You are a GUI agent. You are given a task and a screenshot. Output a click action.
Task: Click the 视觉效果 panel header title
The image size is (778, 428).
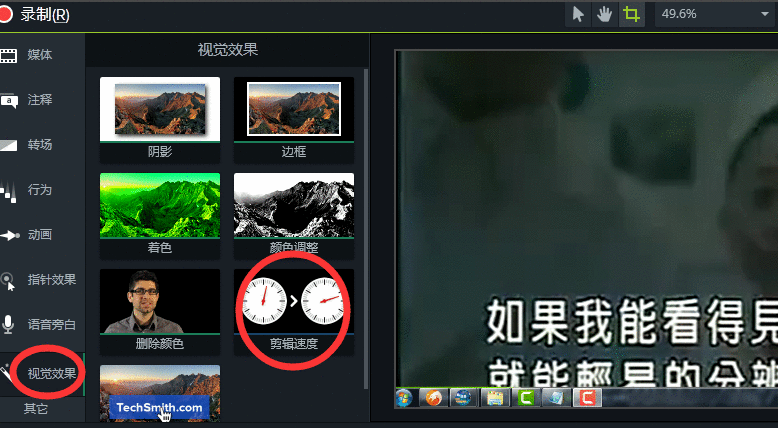(228, 50)
